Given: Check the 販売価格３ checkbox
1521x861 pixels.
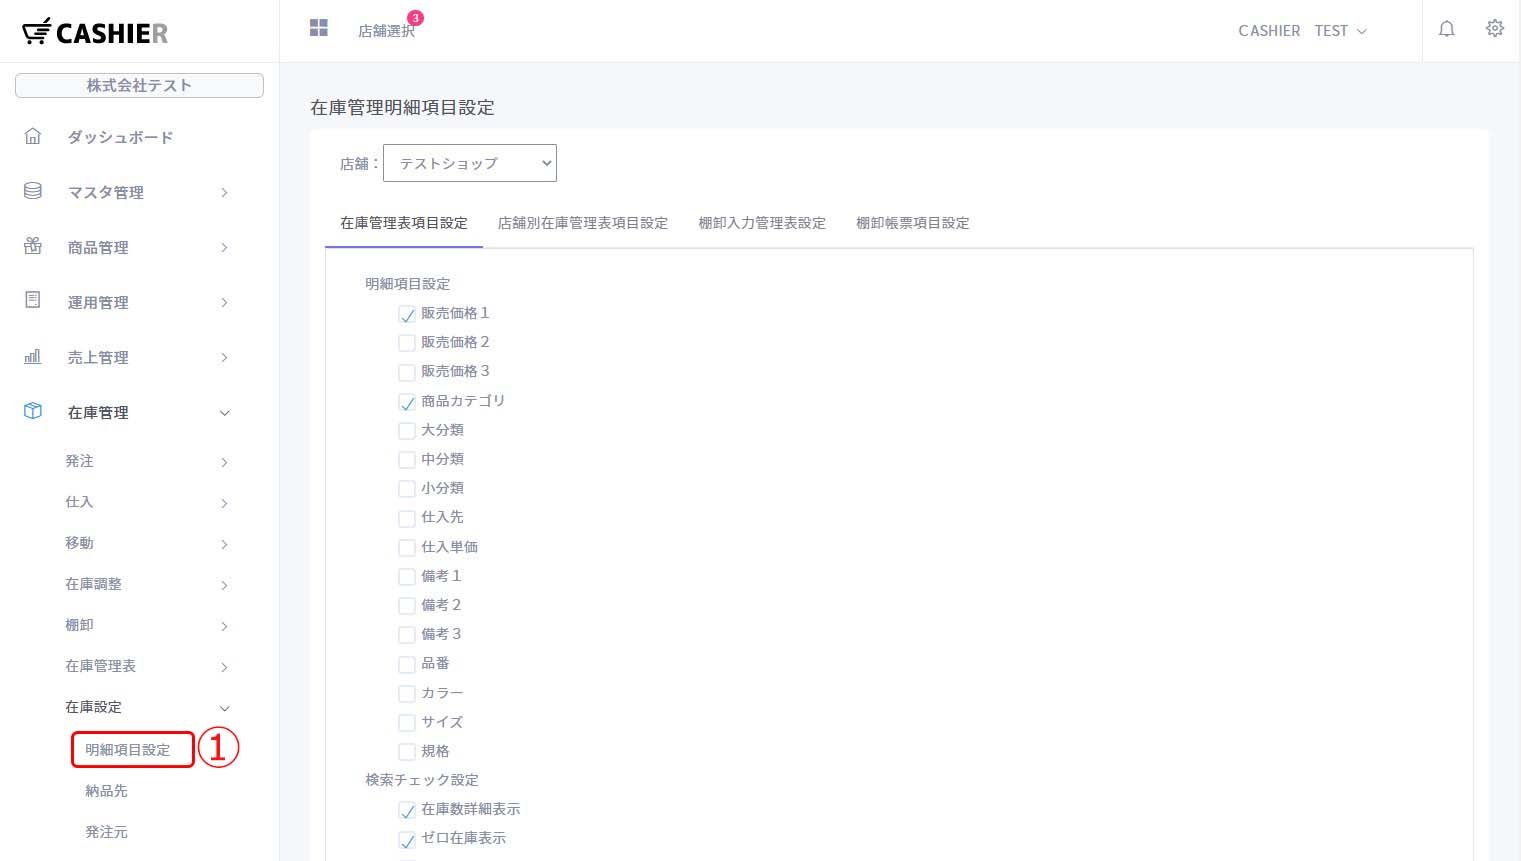Looking at the screenshot, I should point(407,372).
